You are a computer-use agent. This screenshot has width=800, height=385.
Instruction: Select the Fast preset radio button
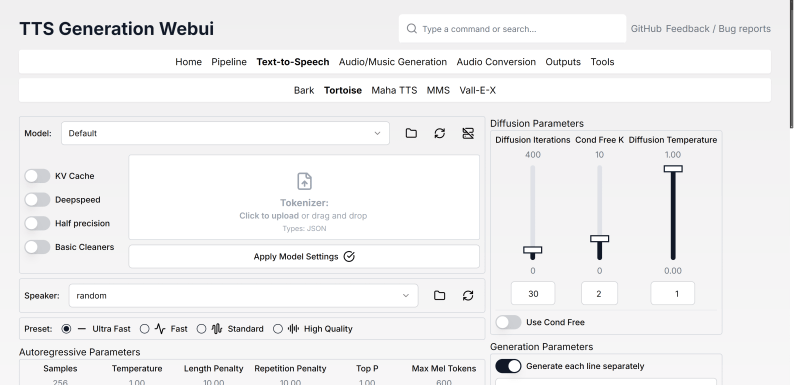(x=144, y=329)
